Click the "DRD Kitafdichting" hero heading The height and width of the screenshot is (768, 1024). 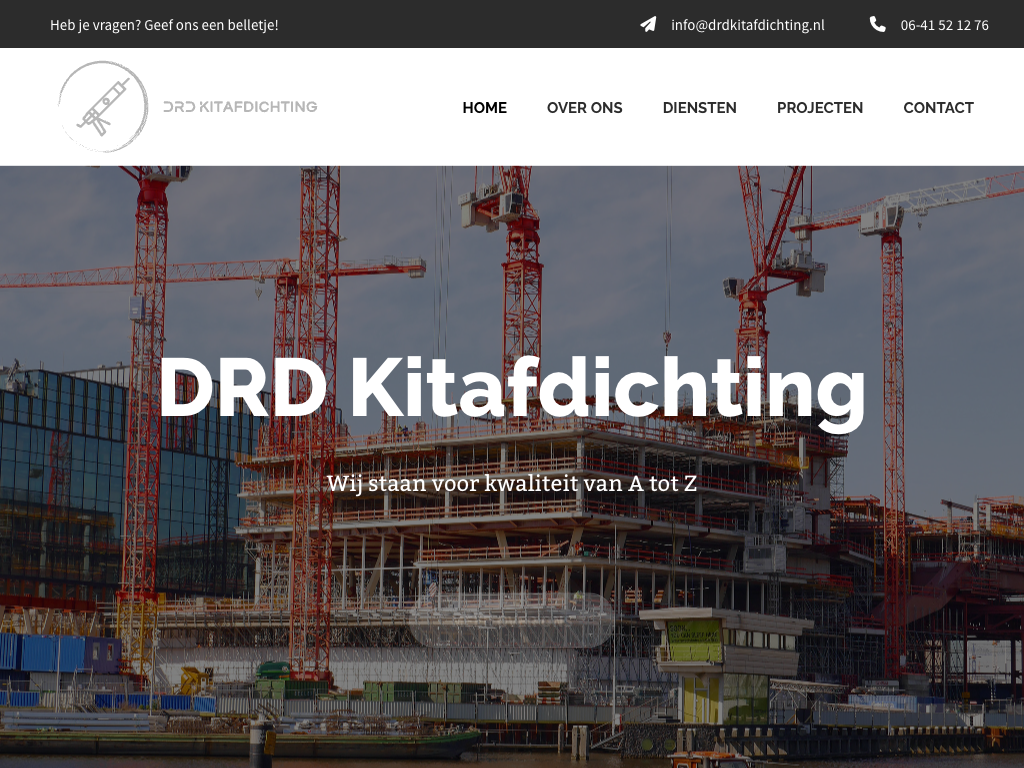point(511,390)
